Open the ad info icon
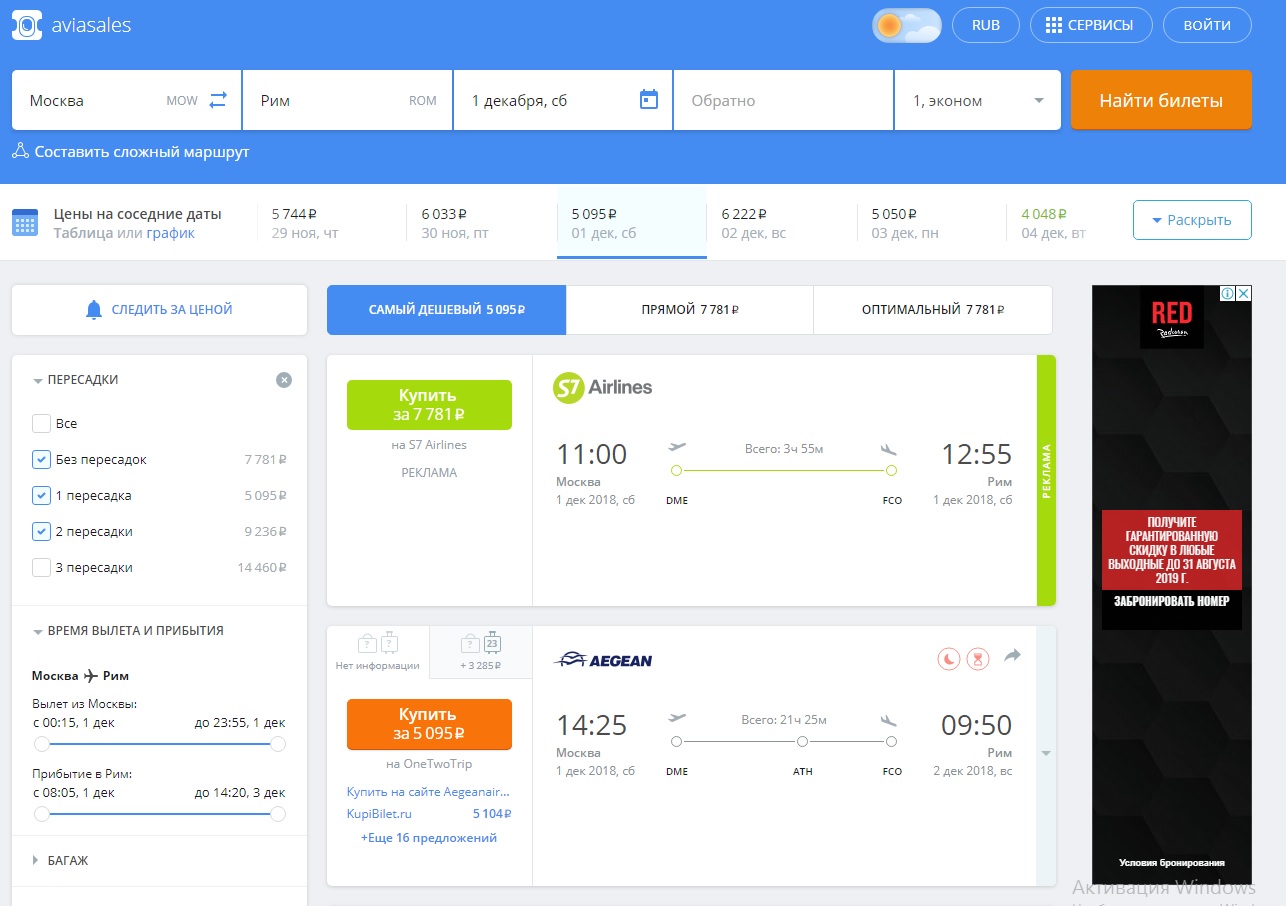 click(x=1227, y=294)
